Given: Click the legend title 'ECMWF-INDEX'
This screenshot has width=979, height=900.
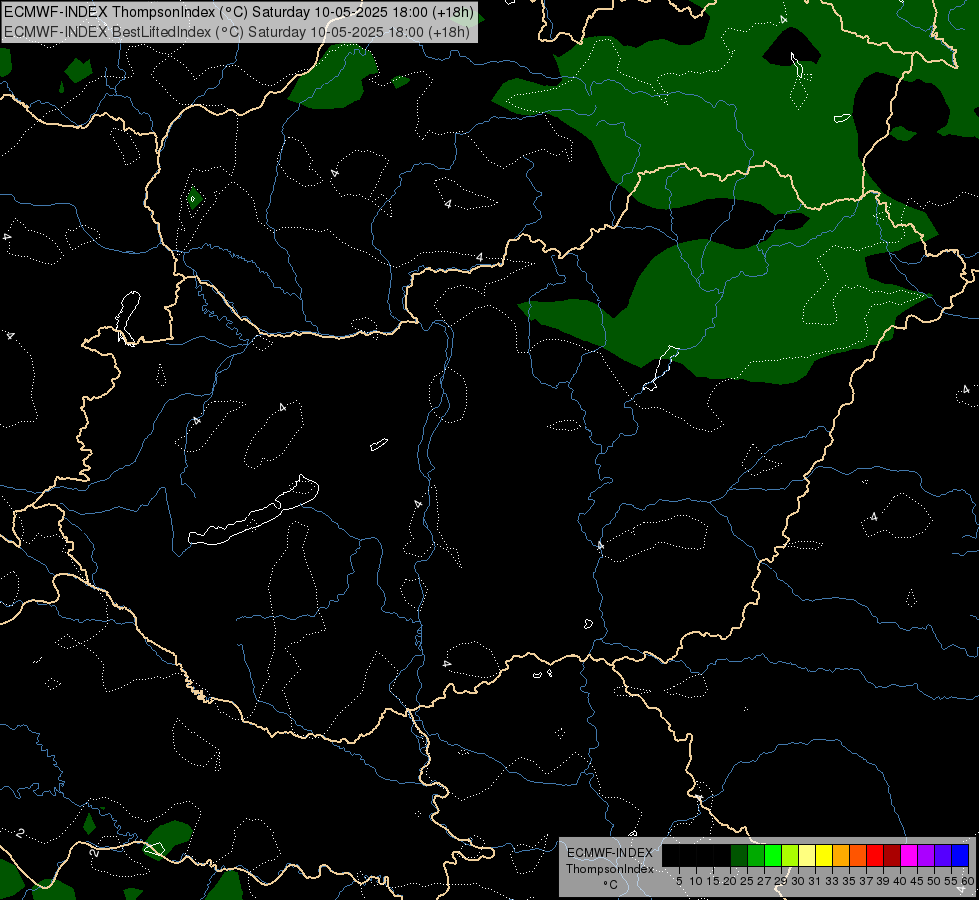Looking at the screenshot, I should [x=610, y=853].
